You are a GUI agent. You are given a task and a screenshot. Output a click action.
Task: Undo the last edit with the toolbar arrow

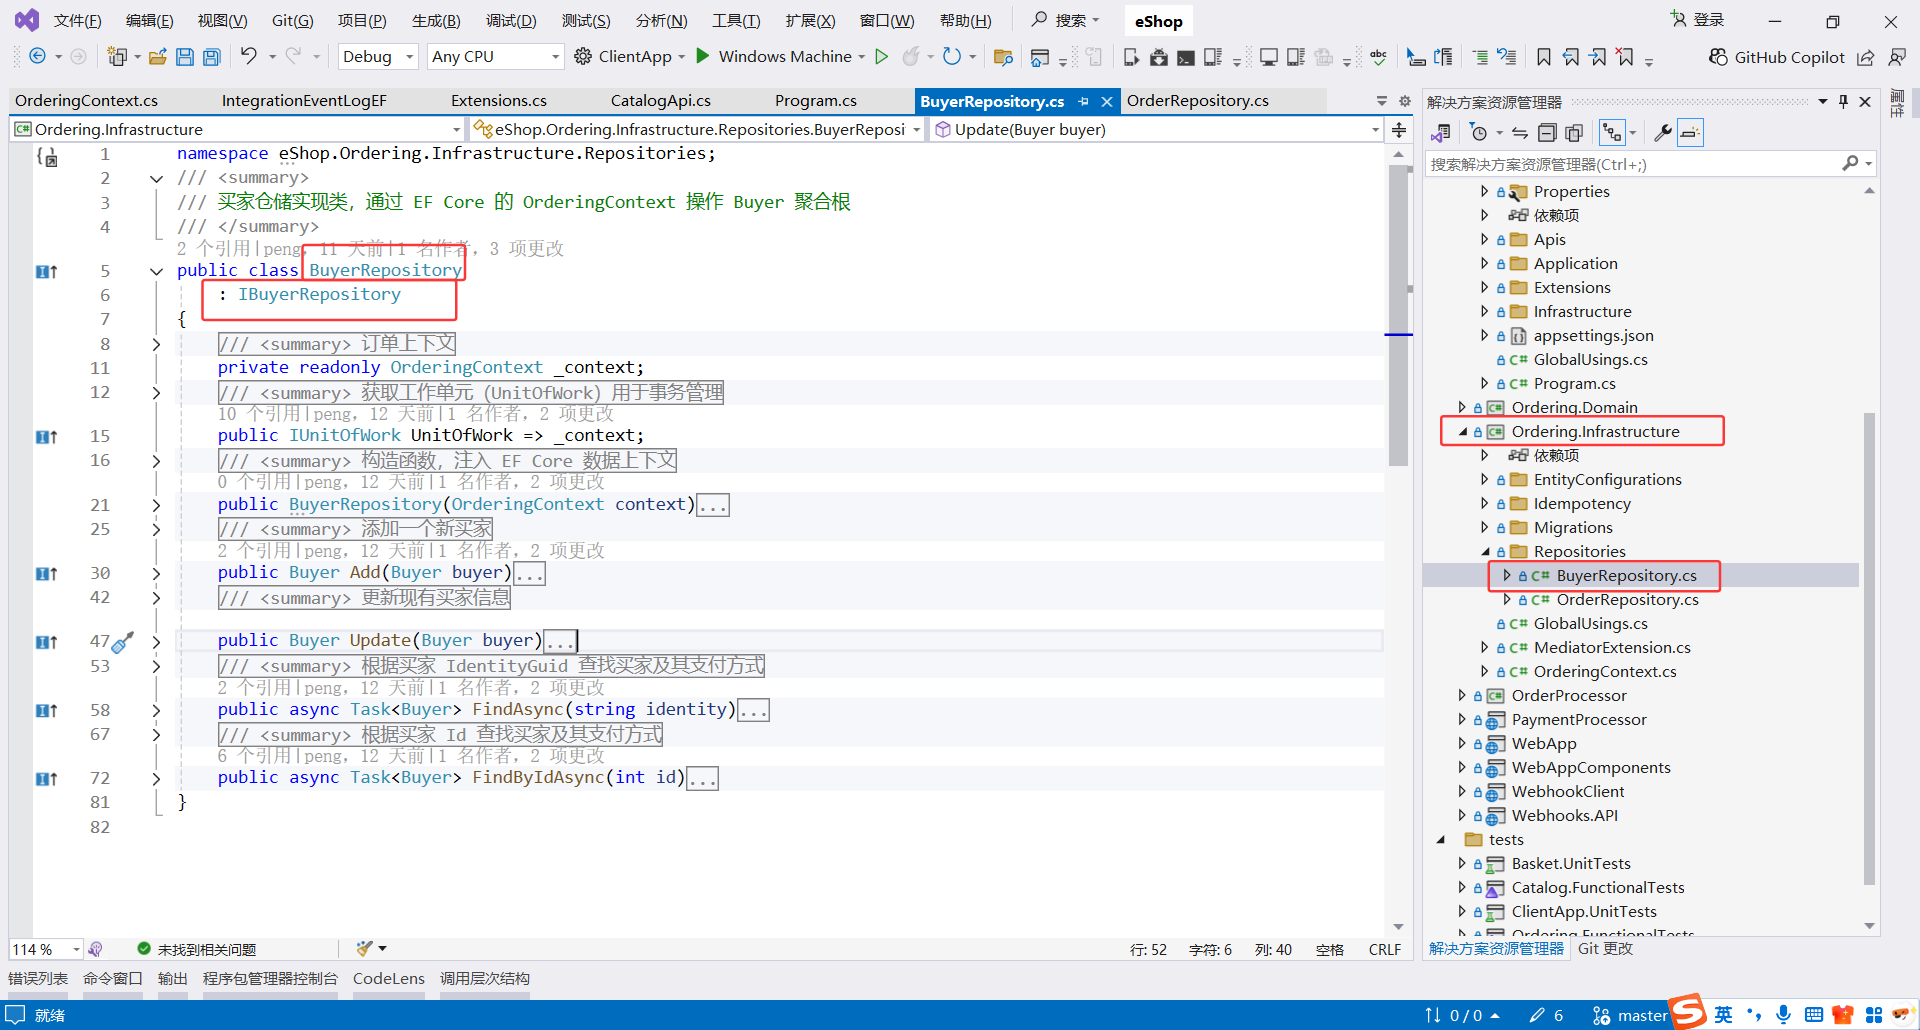pos(249,56)
